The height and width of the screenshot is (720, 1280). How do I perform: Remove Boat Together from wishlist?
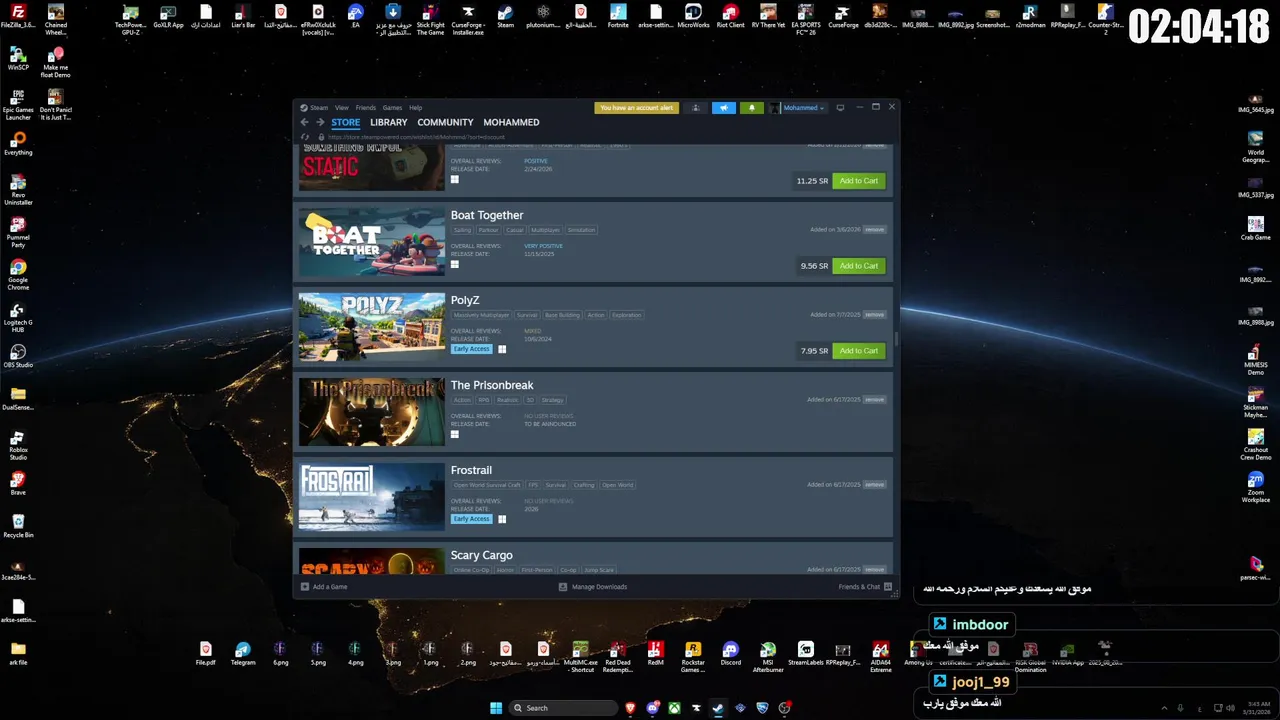[x=875, y=230]
